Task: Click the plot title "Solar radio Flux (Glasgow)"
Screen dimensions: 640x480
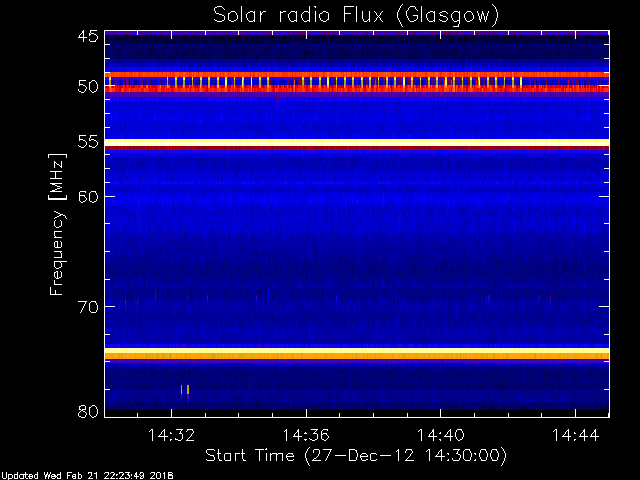Action: (356, 16)
